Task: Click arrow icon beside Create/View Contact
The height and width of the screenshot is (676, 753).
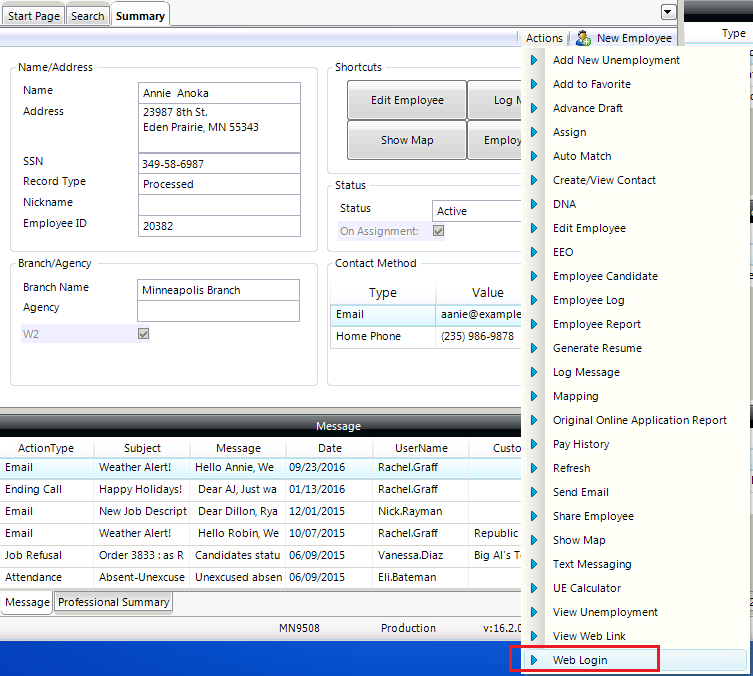Action: [x=534, y=180]
